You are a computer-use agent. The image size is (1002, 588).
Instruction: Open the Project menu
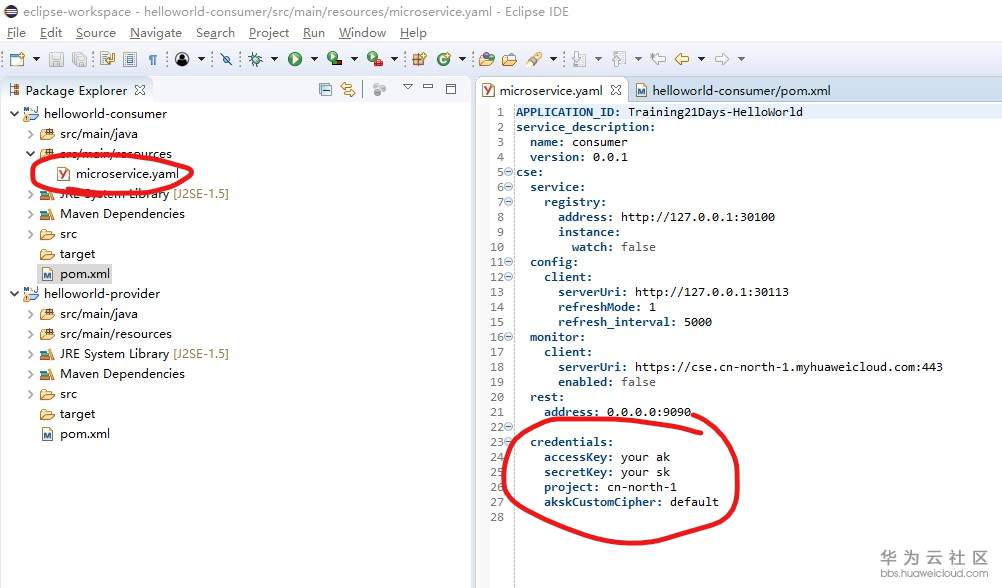(268, 33)
